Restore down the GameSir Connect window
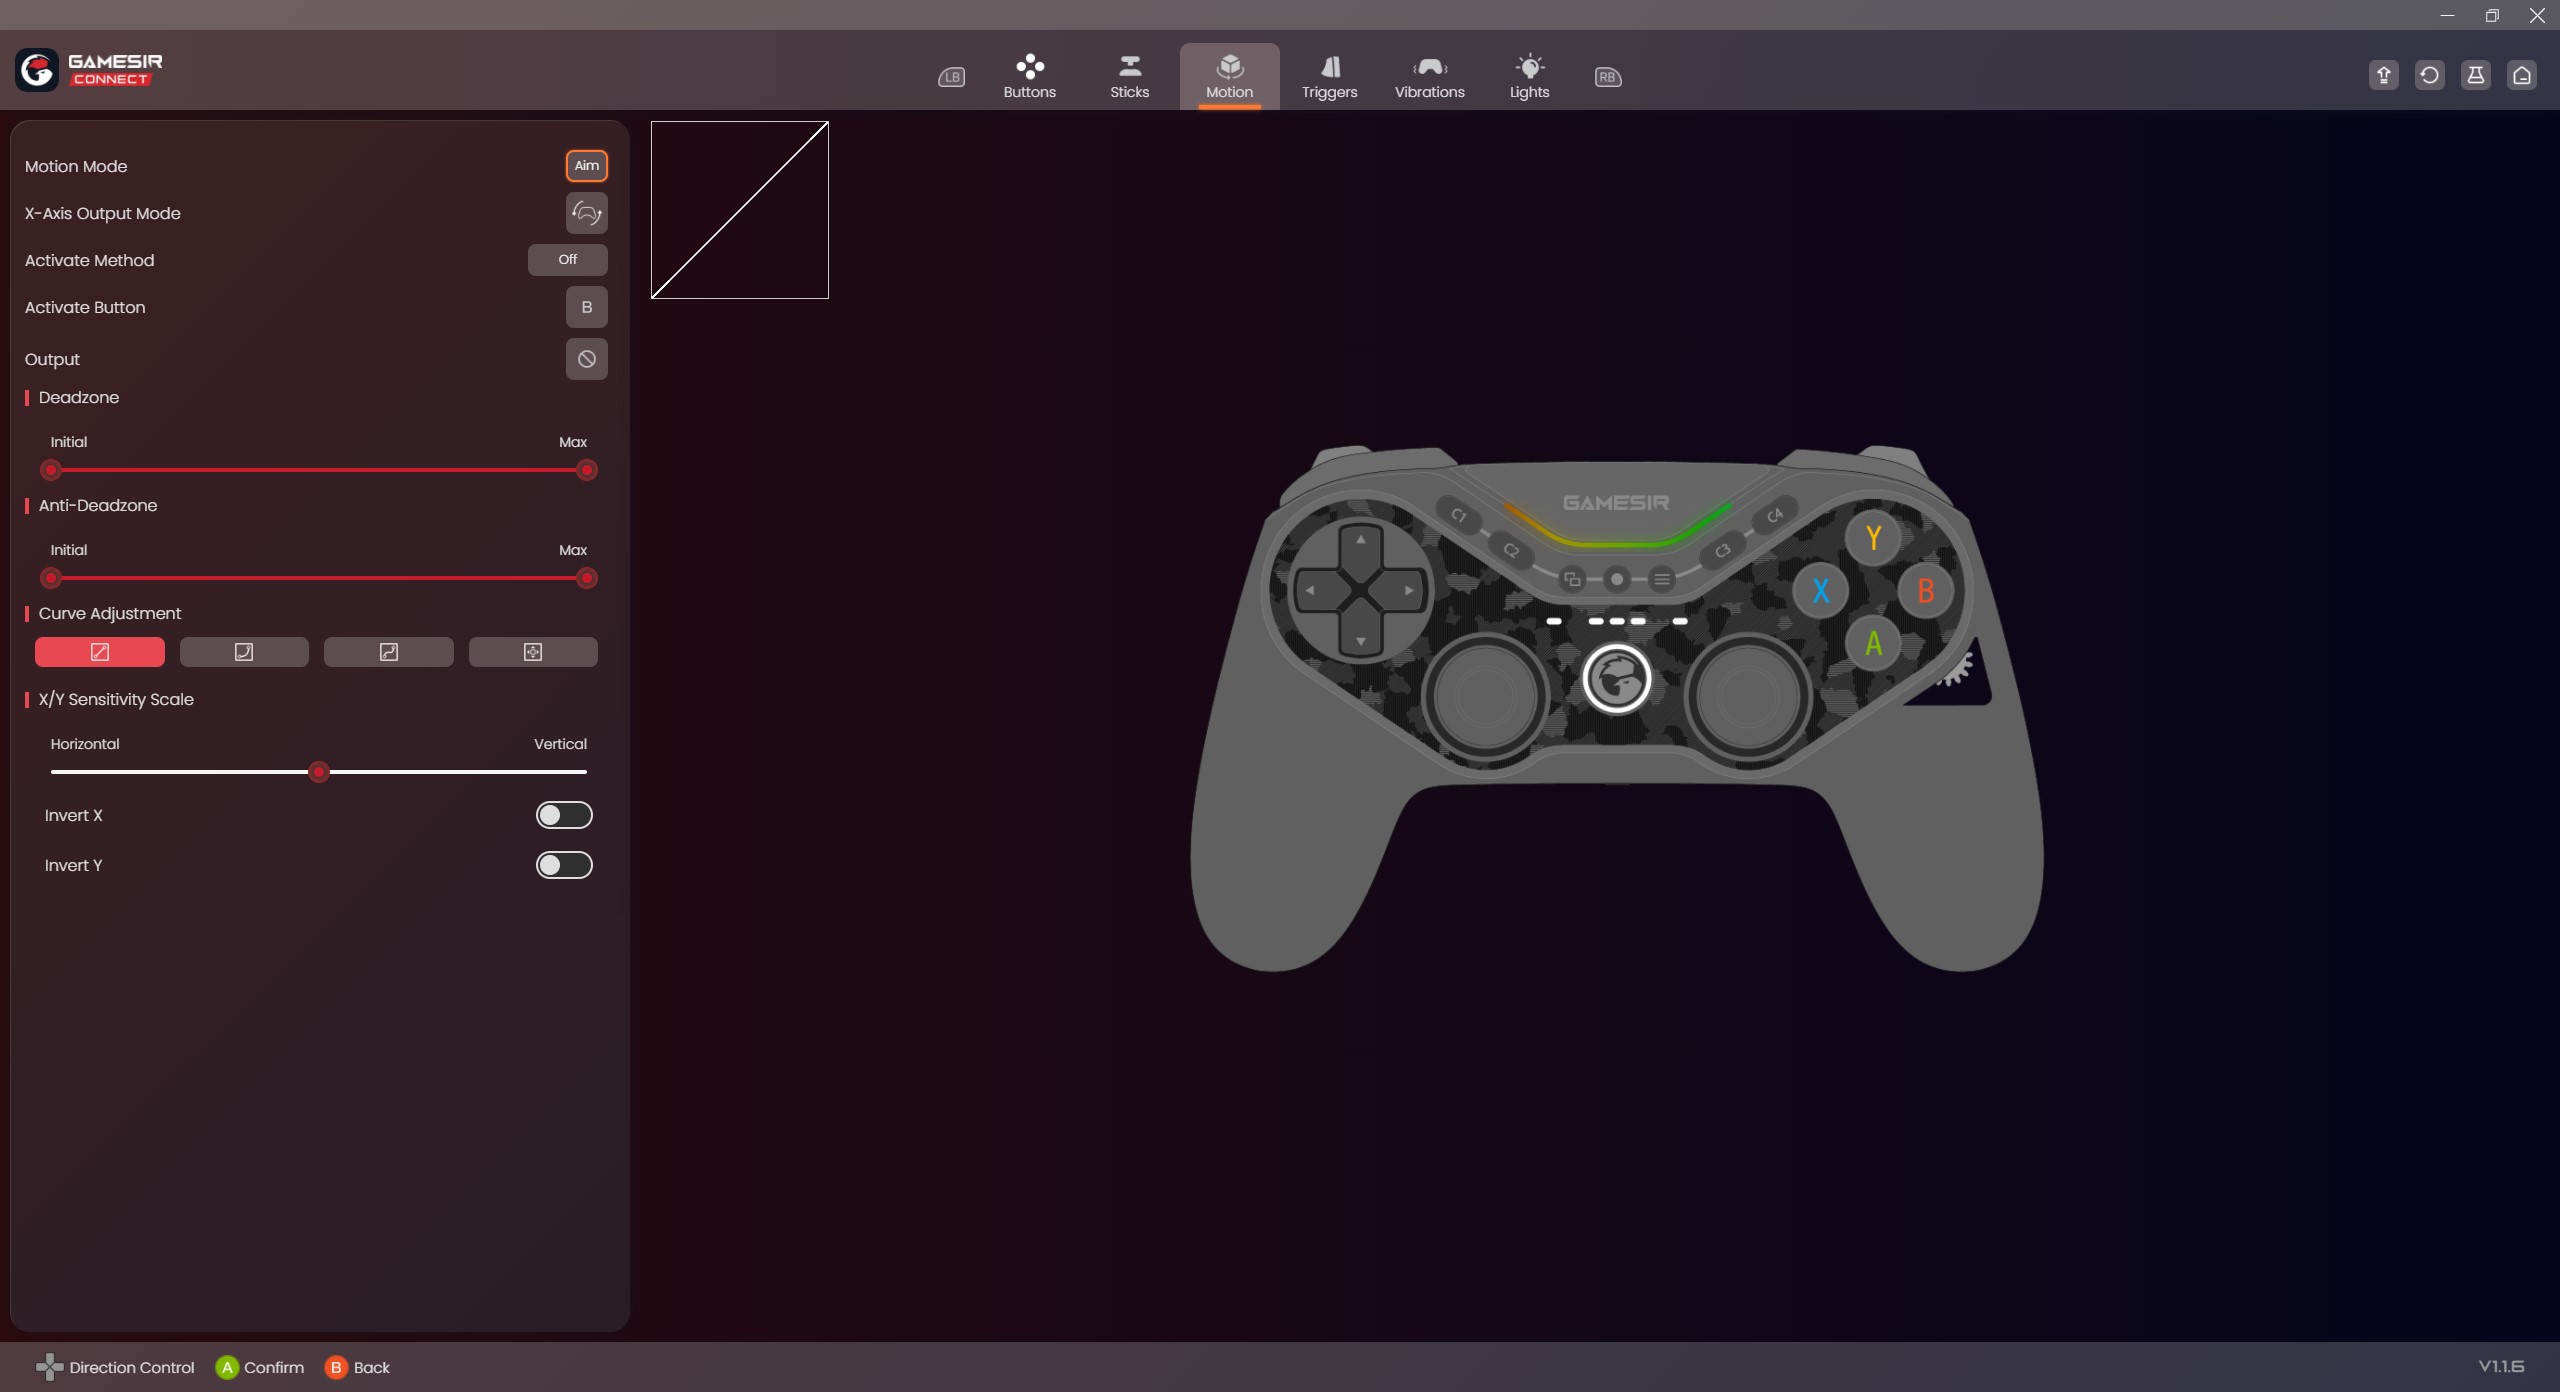 pos(2492,15)
